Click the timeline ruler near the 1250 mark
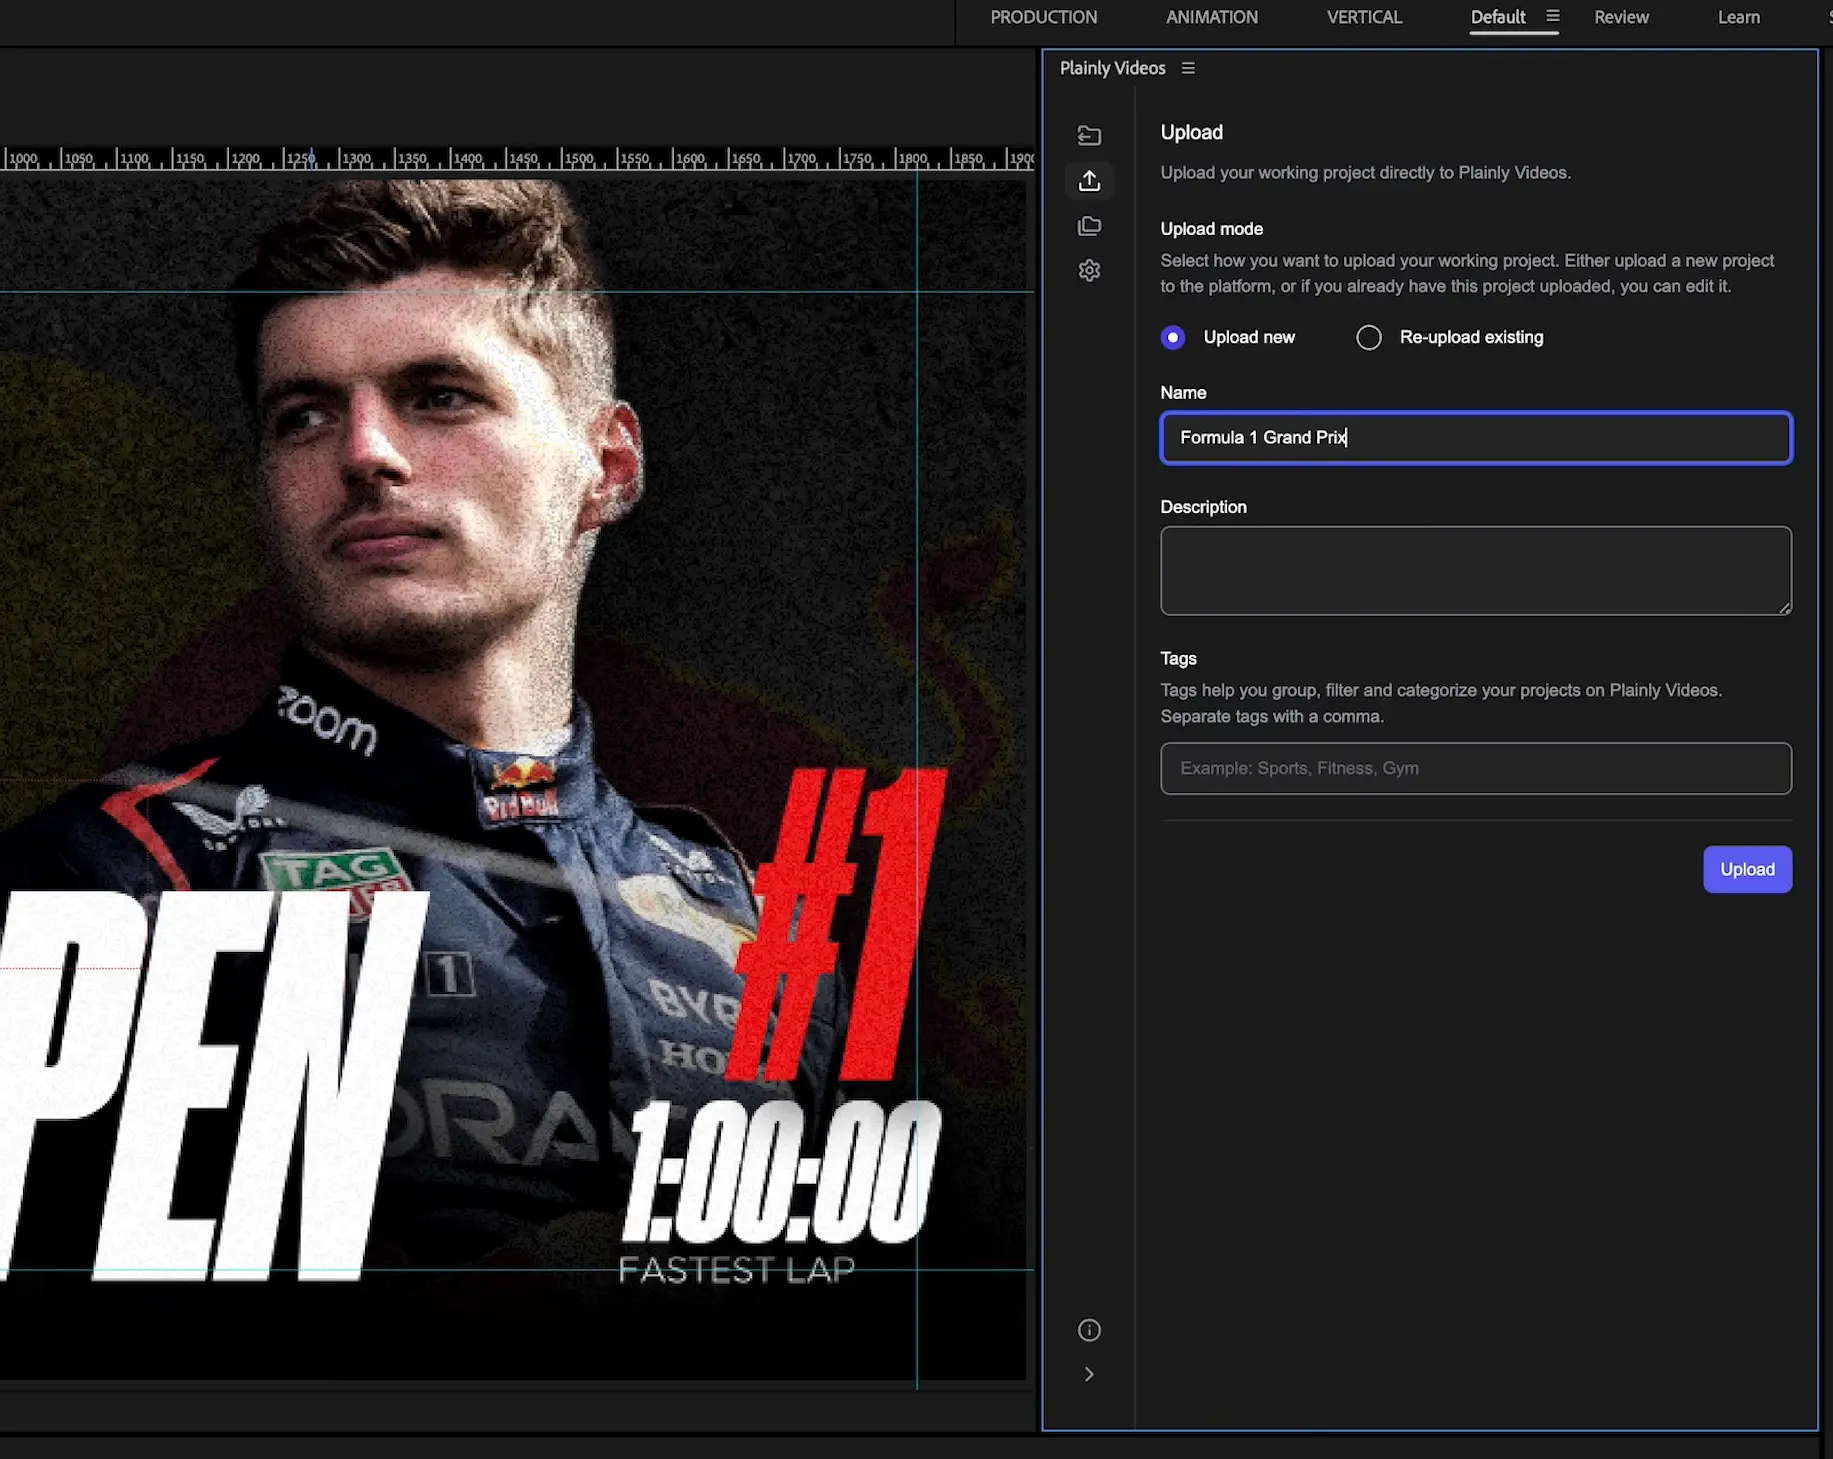The height and width of the screenshot is (1459, 1833). [x=300, y=158]
